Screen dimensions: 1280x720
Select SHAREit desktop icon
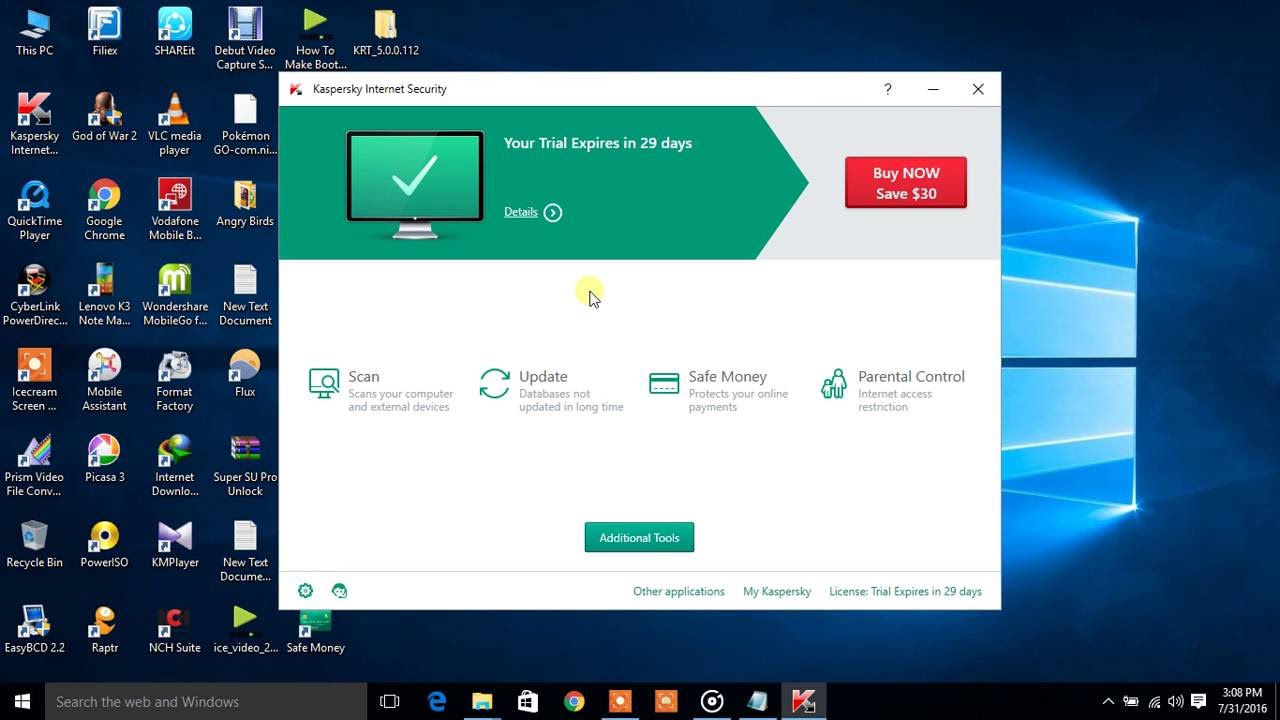point(174,33)
